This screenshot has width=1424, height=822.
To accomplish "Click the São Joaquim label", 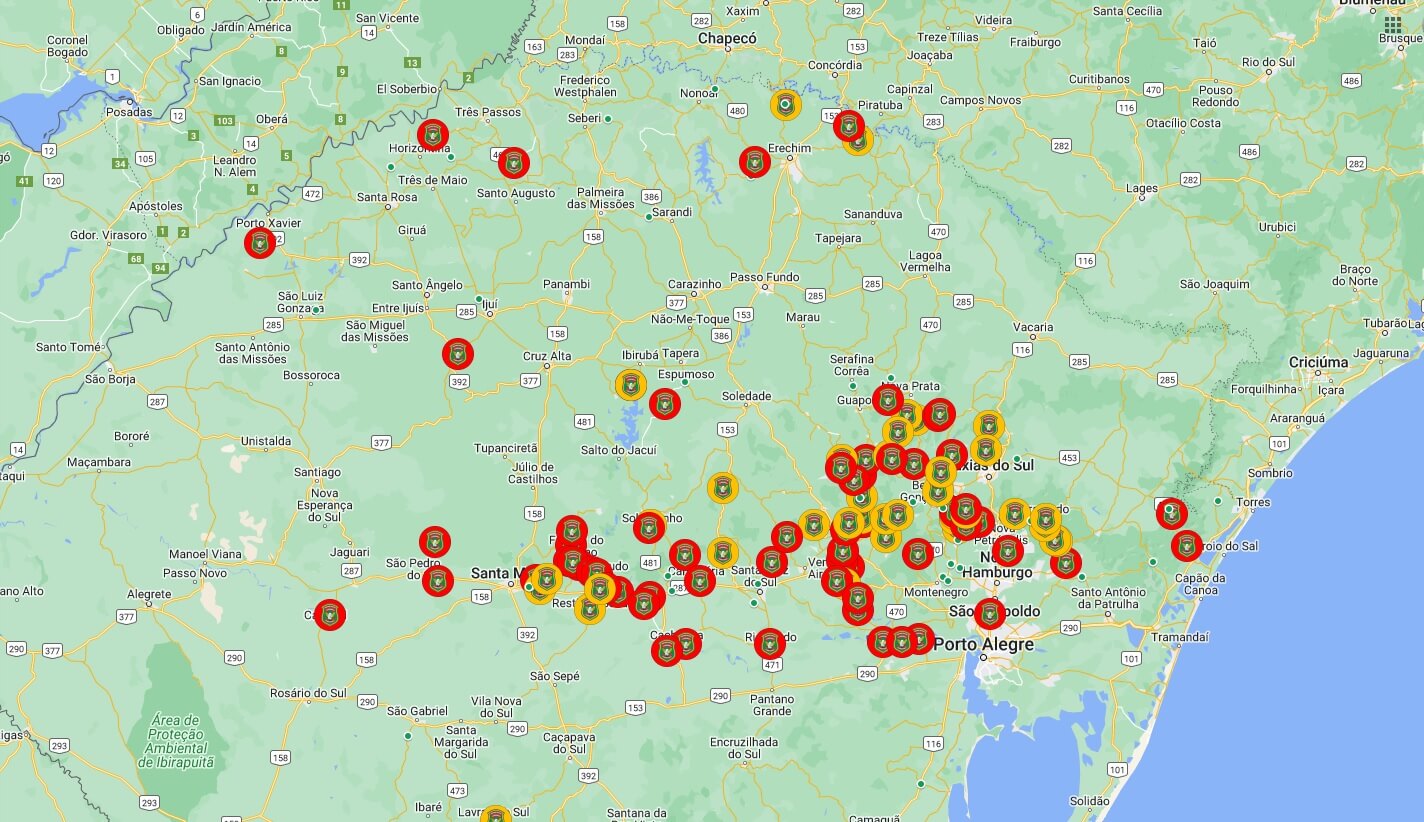I will pos(1215,284).
